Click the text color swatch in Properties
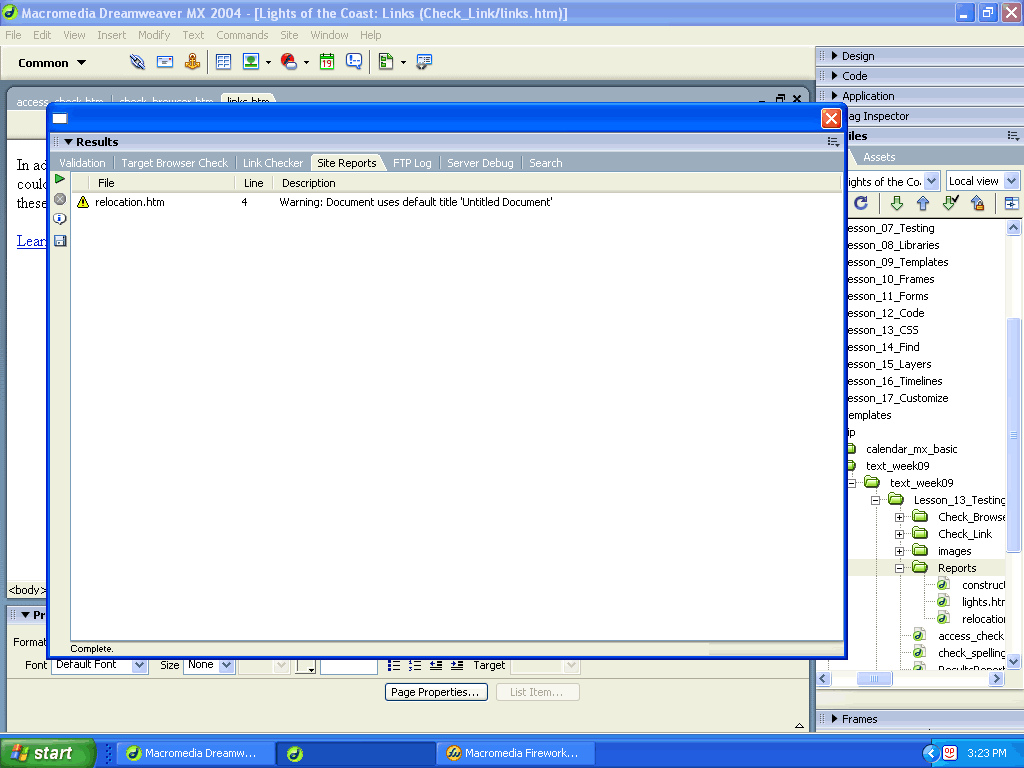 point(306,665)
